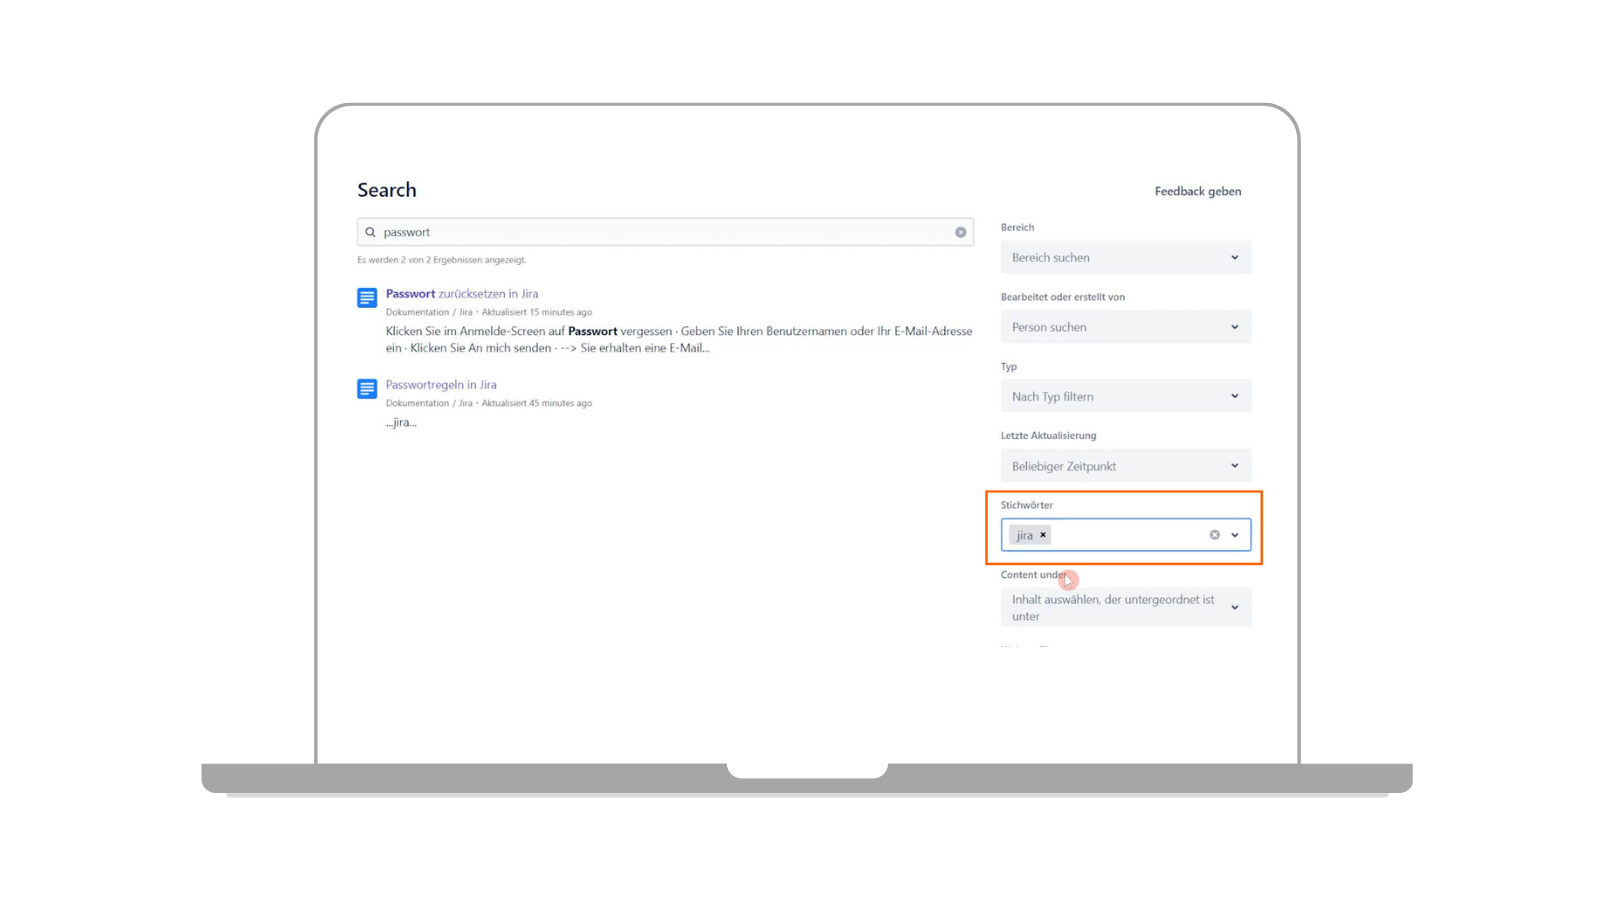Screen dimensions: 1600x900
Task: Click 'Jira' breadcrumb under first result
Action: pyautogui.click(x=465, y=312)
